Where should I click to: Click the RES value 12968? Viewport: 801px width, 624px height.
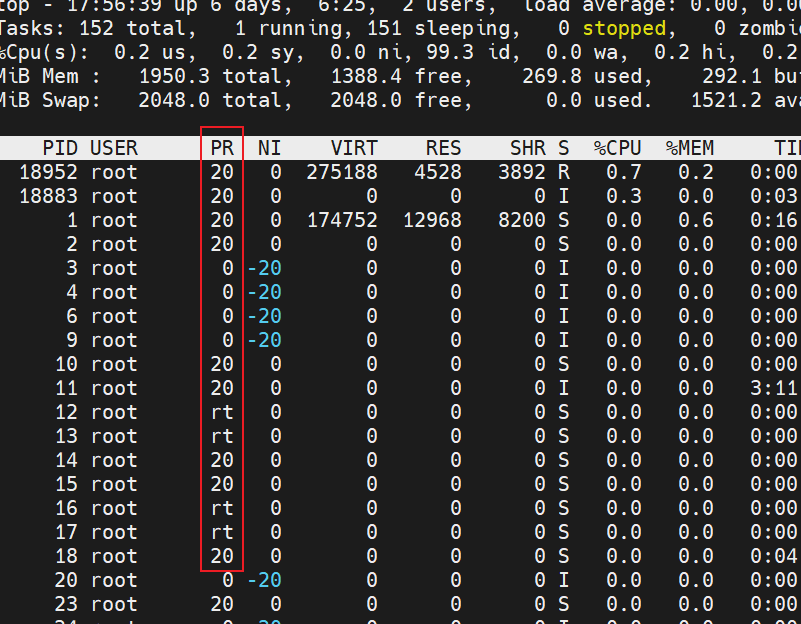pyautogui.click(x=431, y=220)
